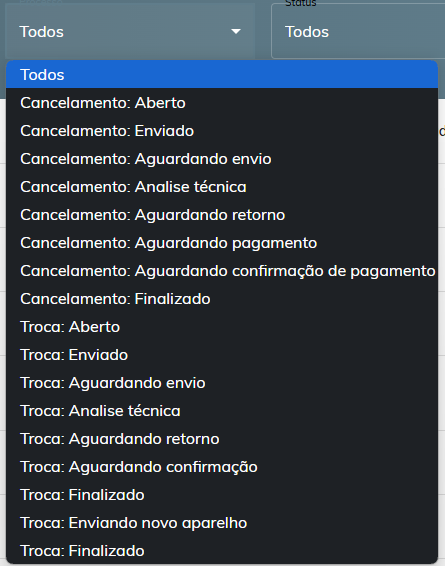Choose Cancelamento: Aguardando confirmação de pagamento

point(222,271)
